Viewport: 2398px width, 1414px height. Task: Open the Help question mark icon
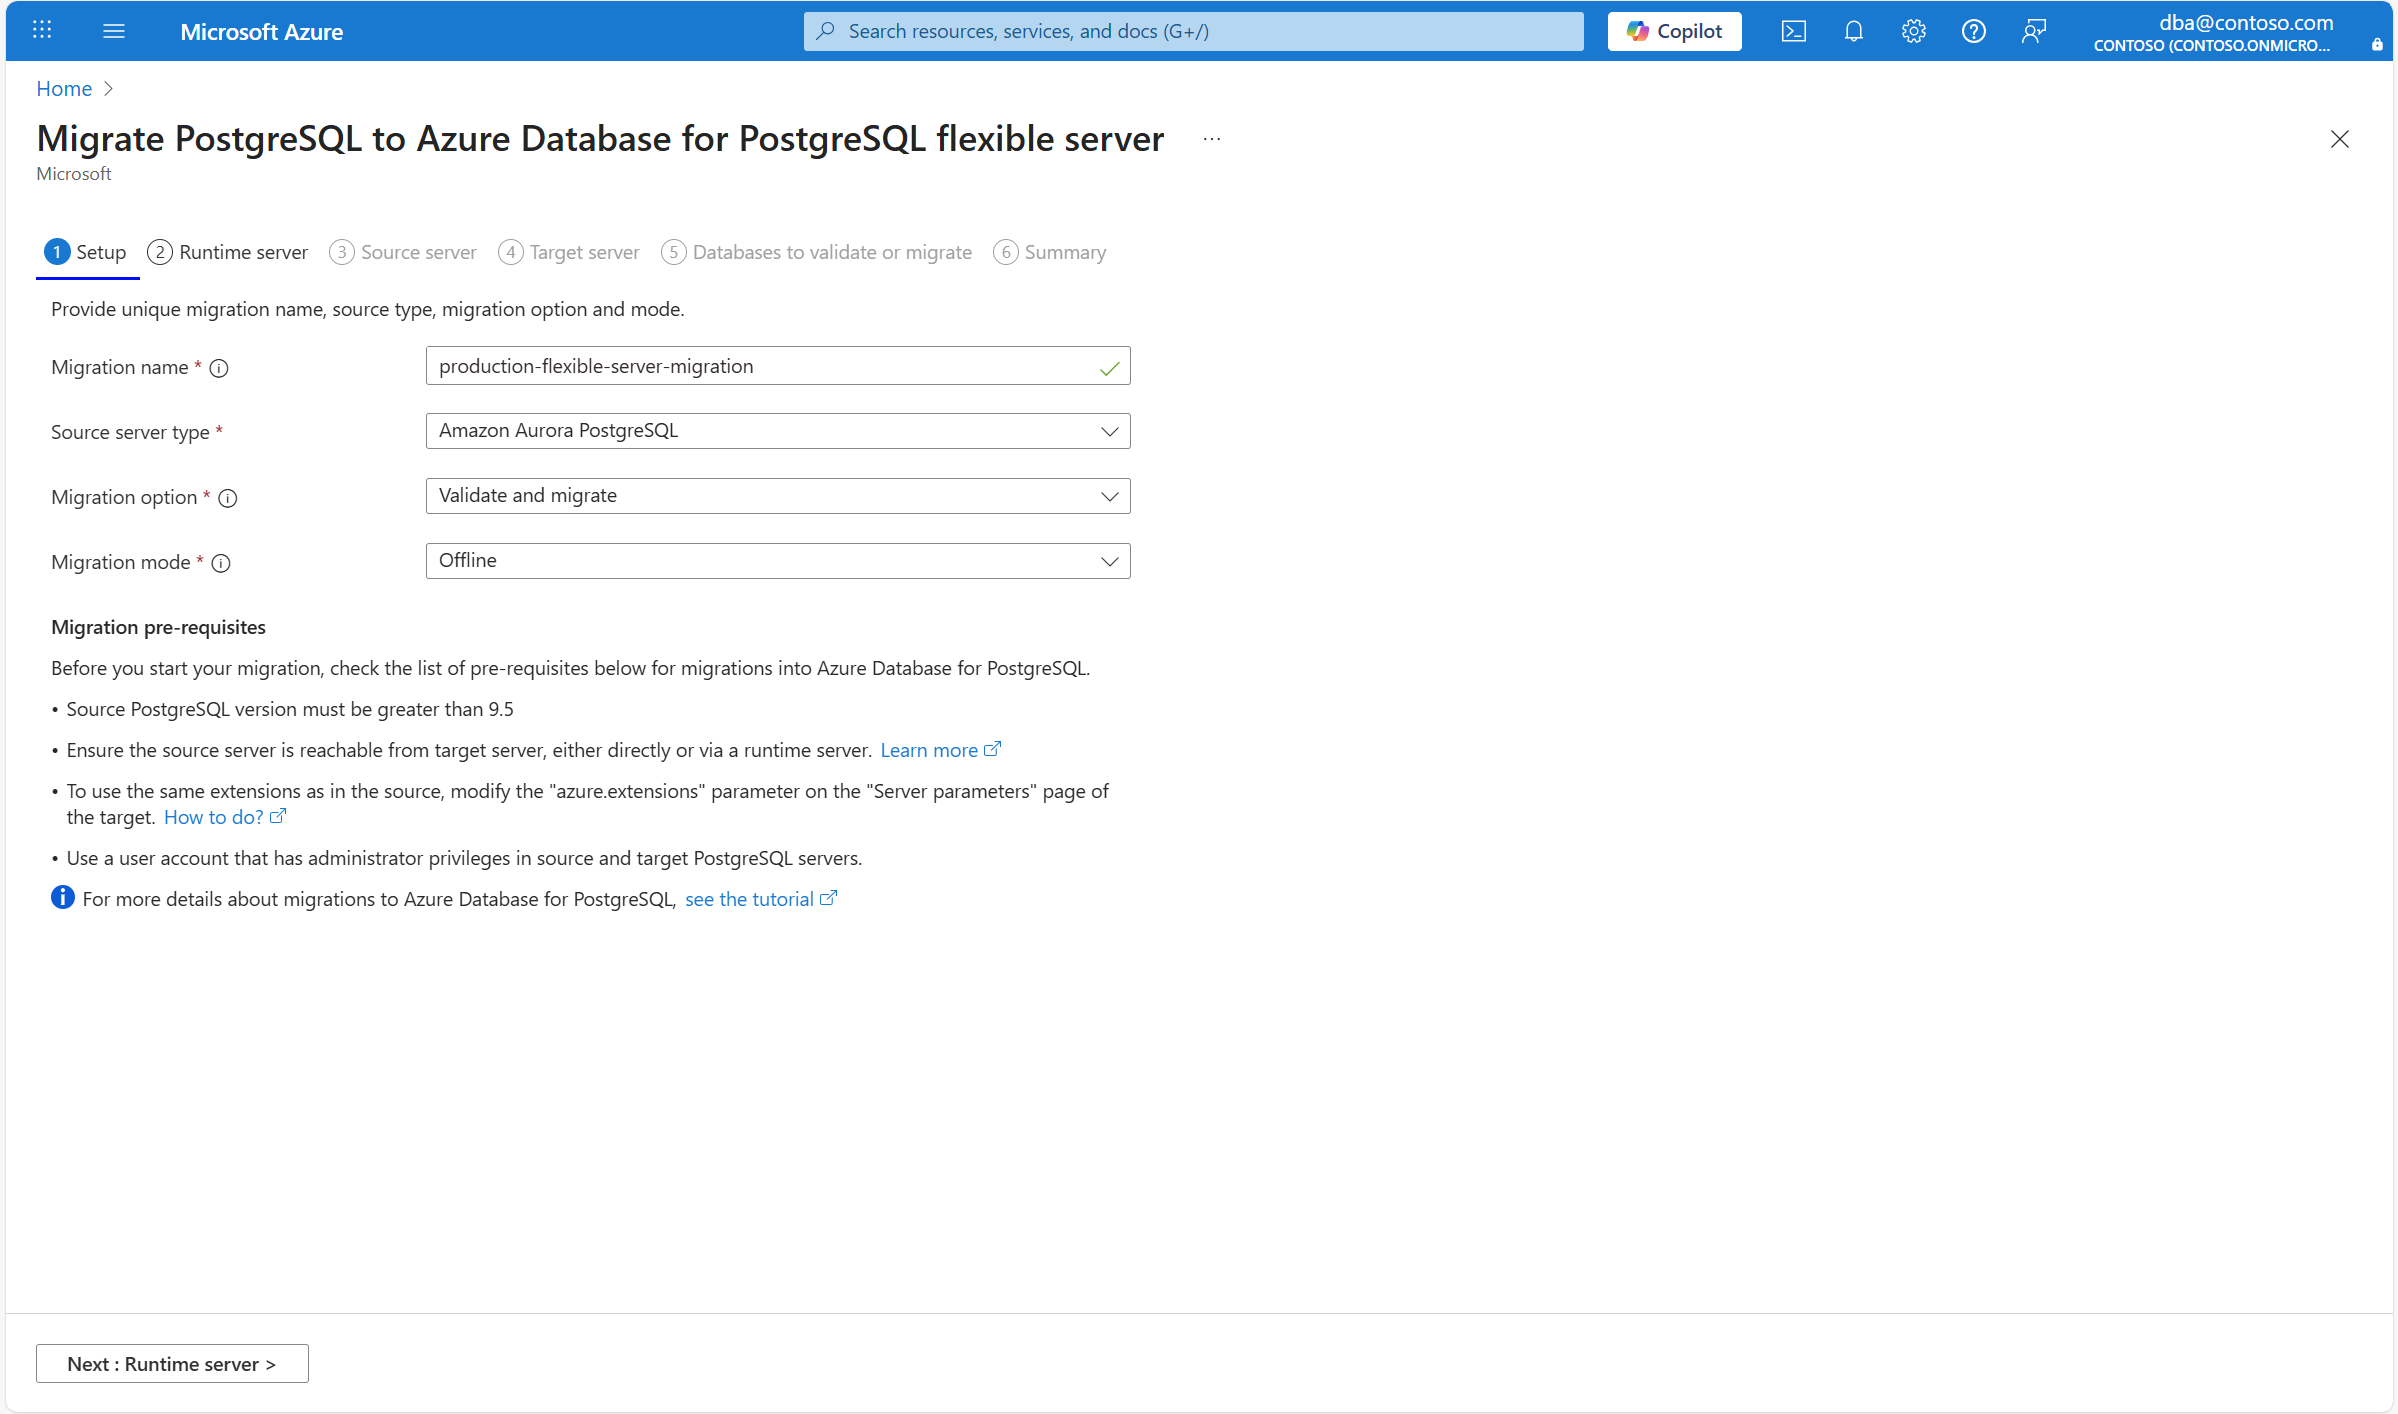(x=1973, y=31)
